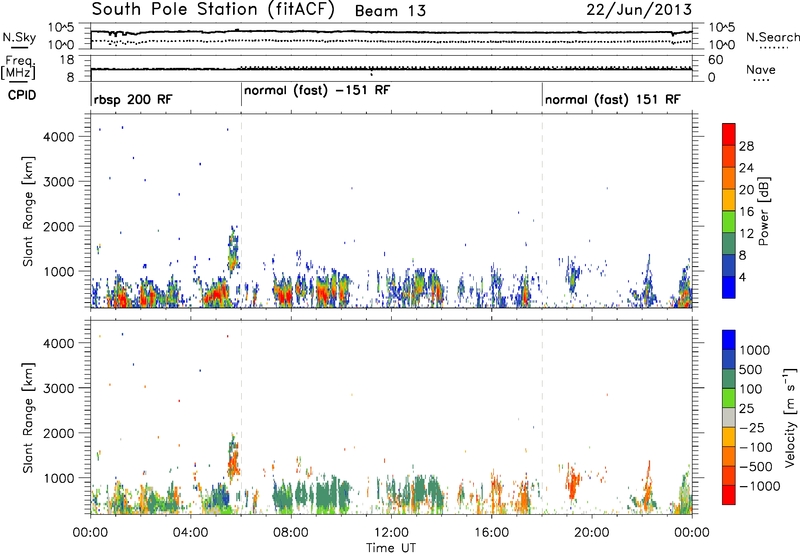800x554 pixels.
Task: Click the "Power [dB]" color bar label
Action: (763, 211)
